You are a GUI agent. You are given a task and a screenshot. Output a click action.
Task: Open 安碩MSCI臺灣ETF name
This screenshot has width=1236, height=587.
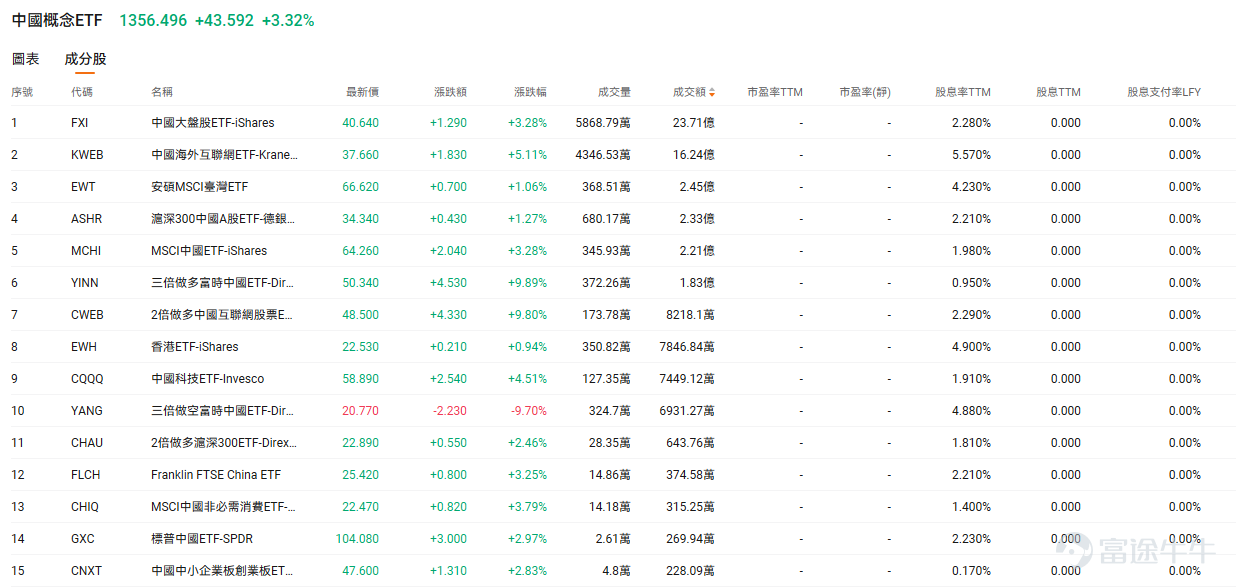[x=200, y=187]
